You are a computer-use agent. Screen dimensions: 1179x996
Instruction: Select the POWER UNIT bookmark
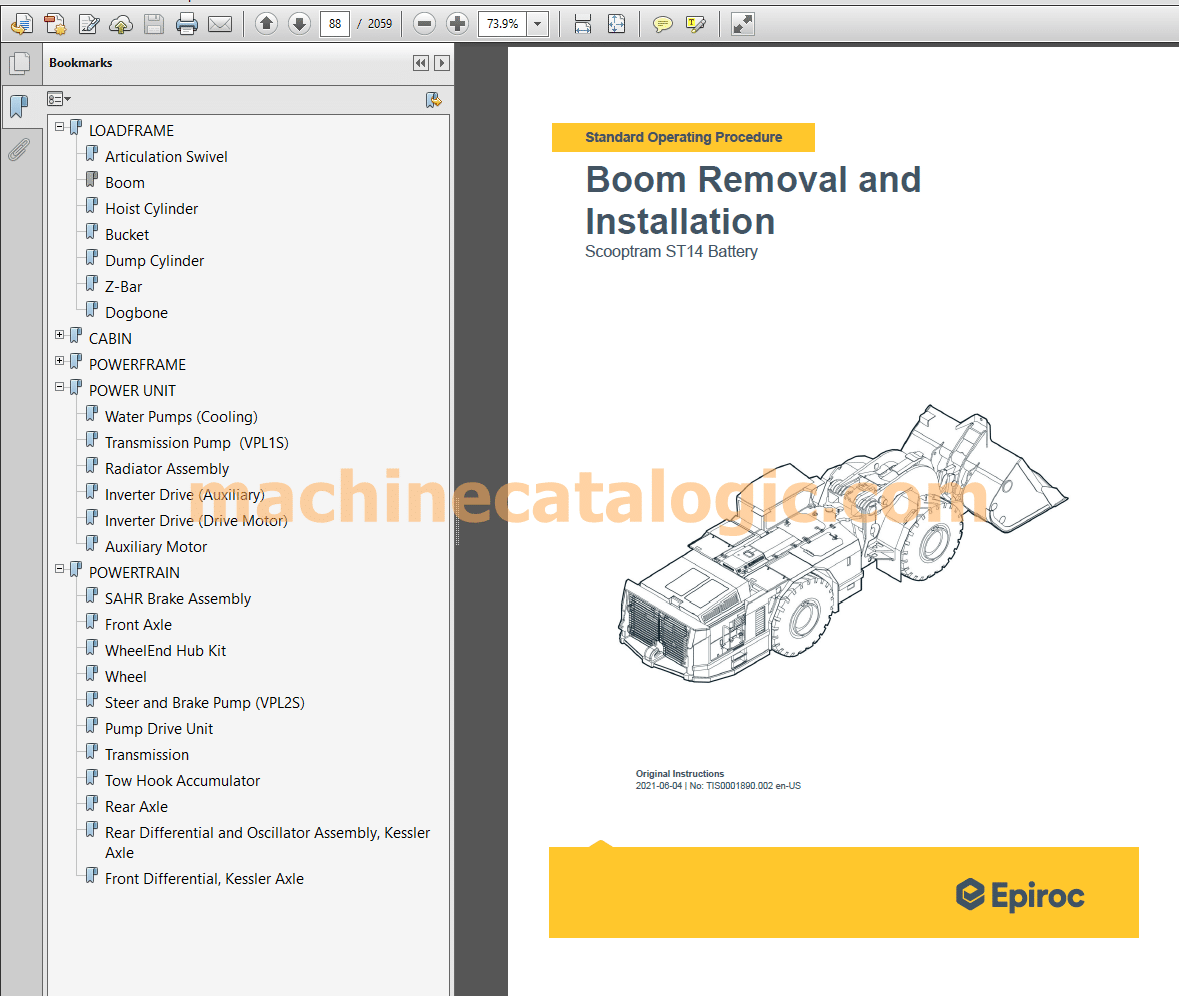click(132, 391)
